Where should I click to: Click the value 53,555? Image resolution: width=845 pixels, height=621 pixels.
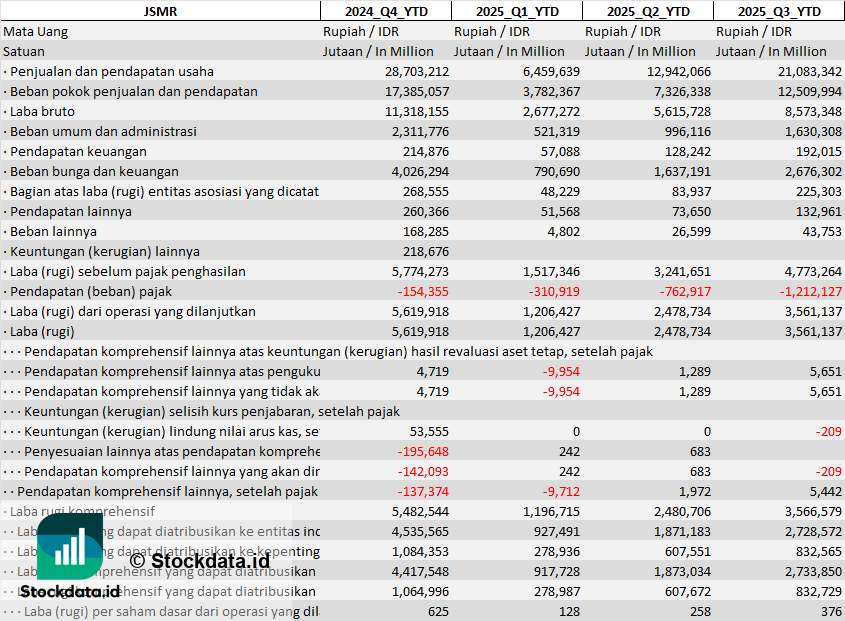[x=429, y=431]
